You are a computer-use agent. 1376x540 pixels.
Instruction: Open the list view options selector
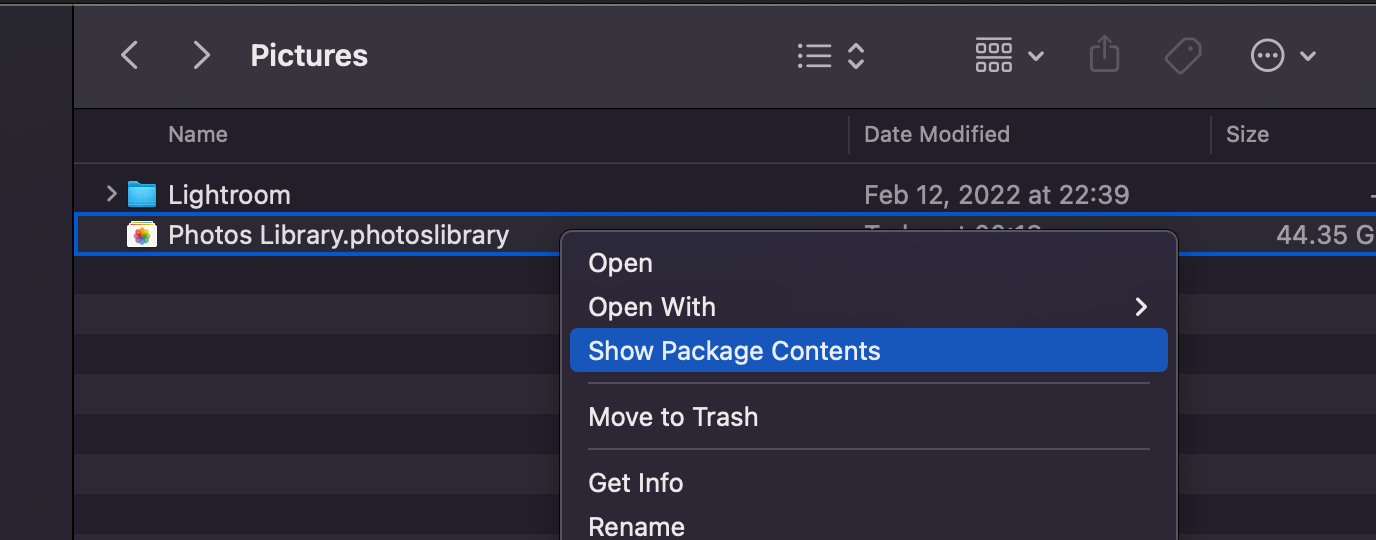tap(831, 55)
